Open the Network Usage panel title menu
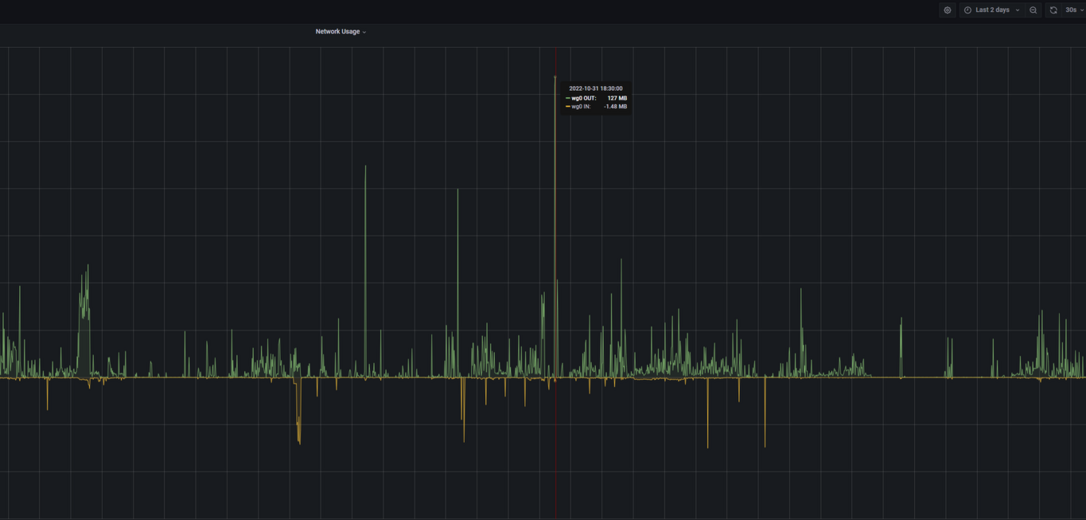The image size is (1086, 520). (x=338, y=32)
